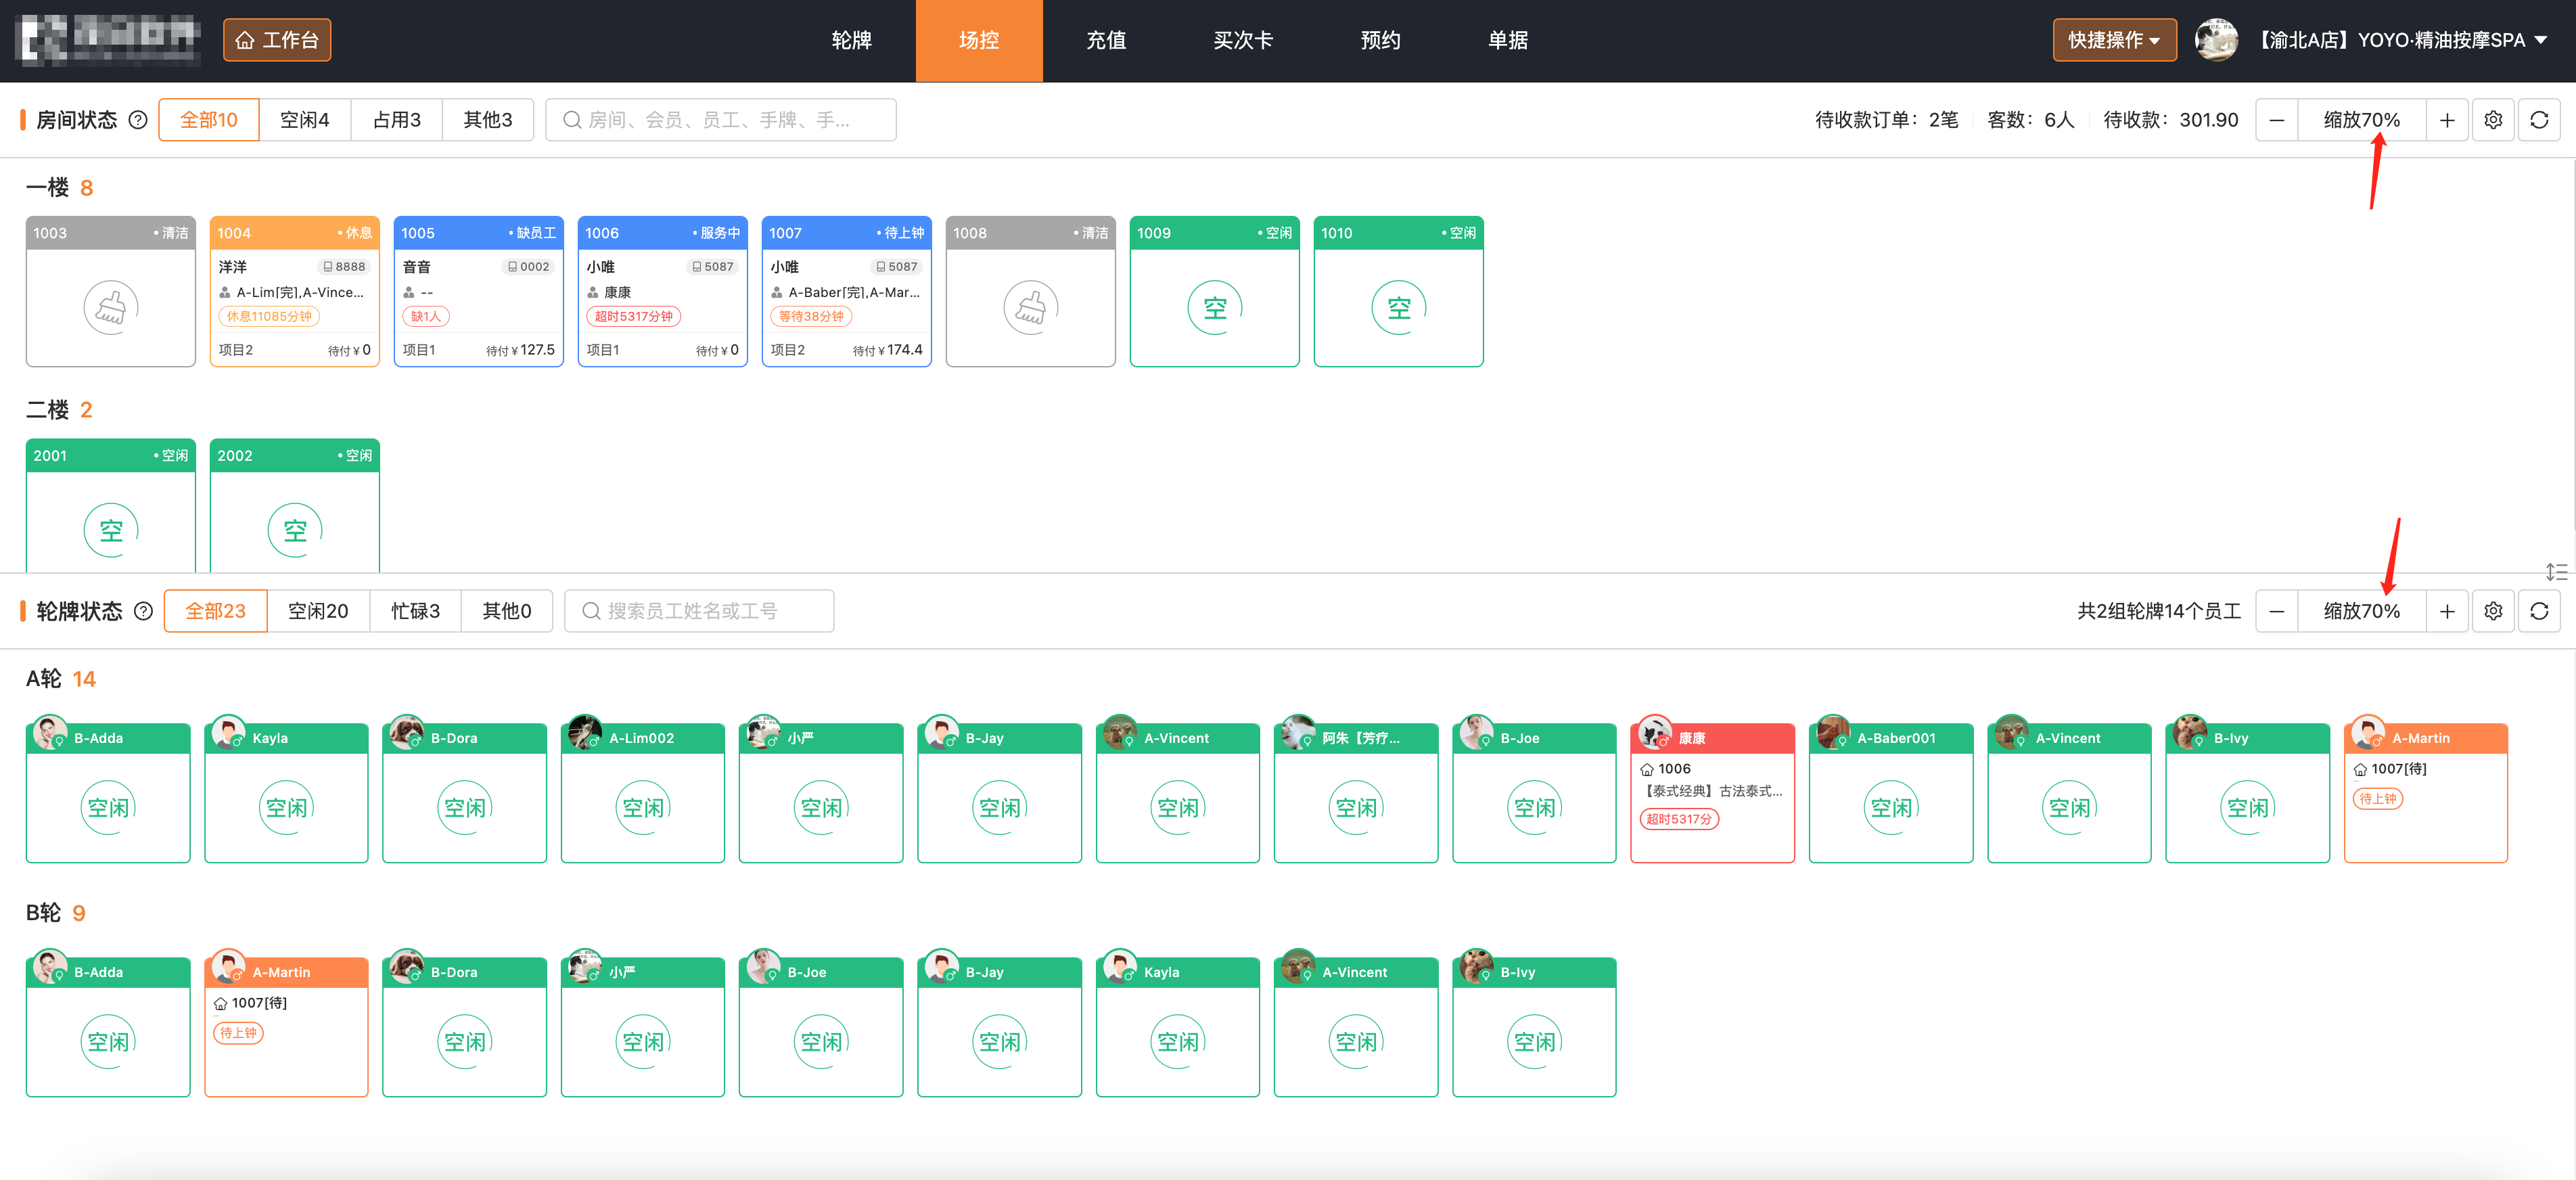Go to 工作台 home button

pos(276,40)
